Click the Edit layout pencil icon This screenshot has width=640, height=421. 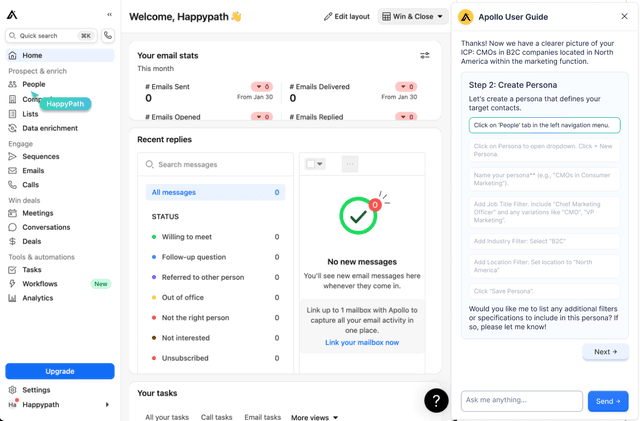328,17
